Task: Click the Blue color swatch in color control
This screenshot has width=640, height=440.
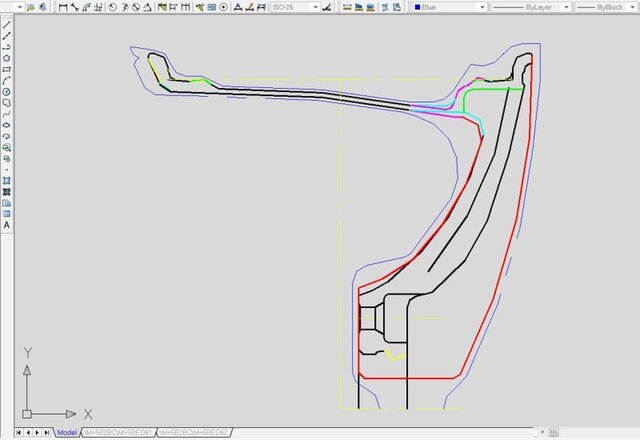Action: (x=417, y=7)
